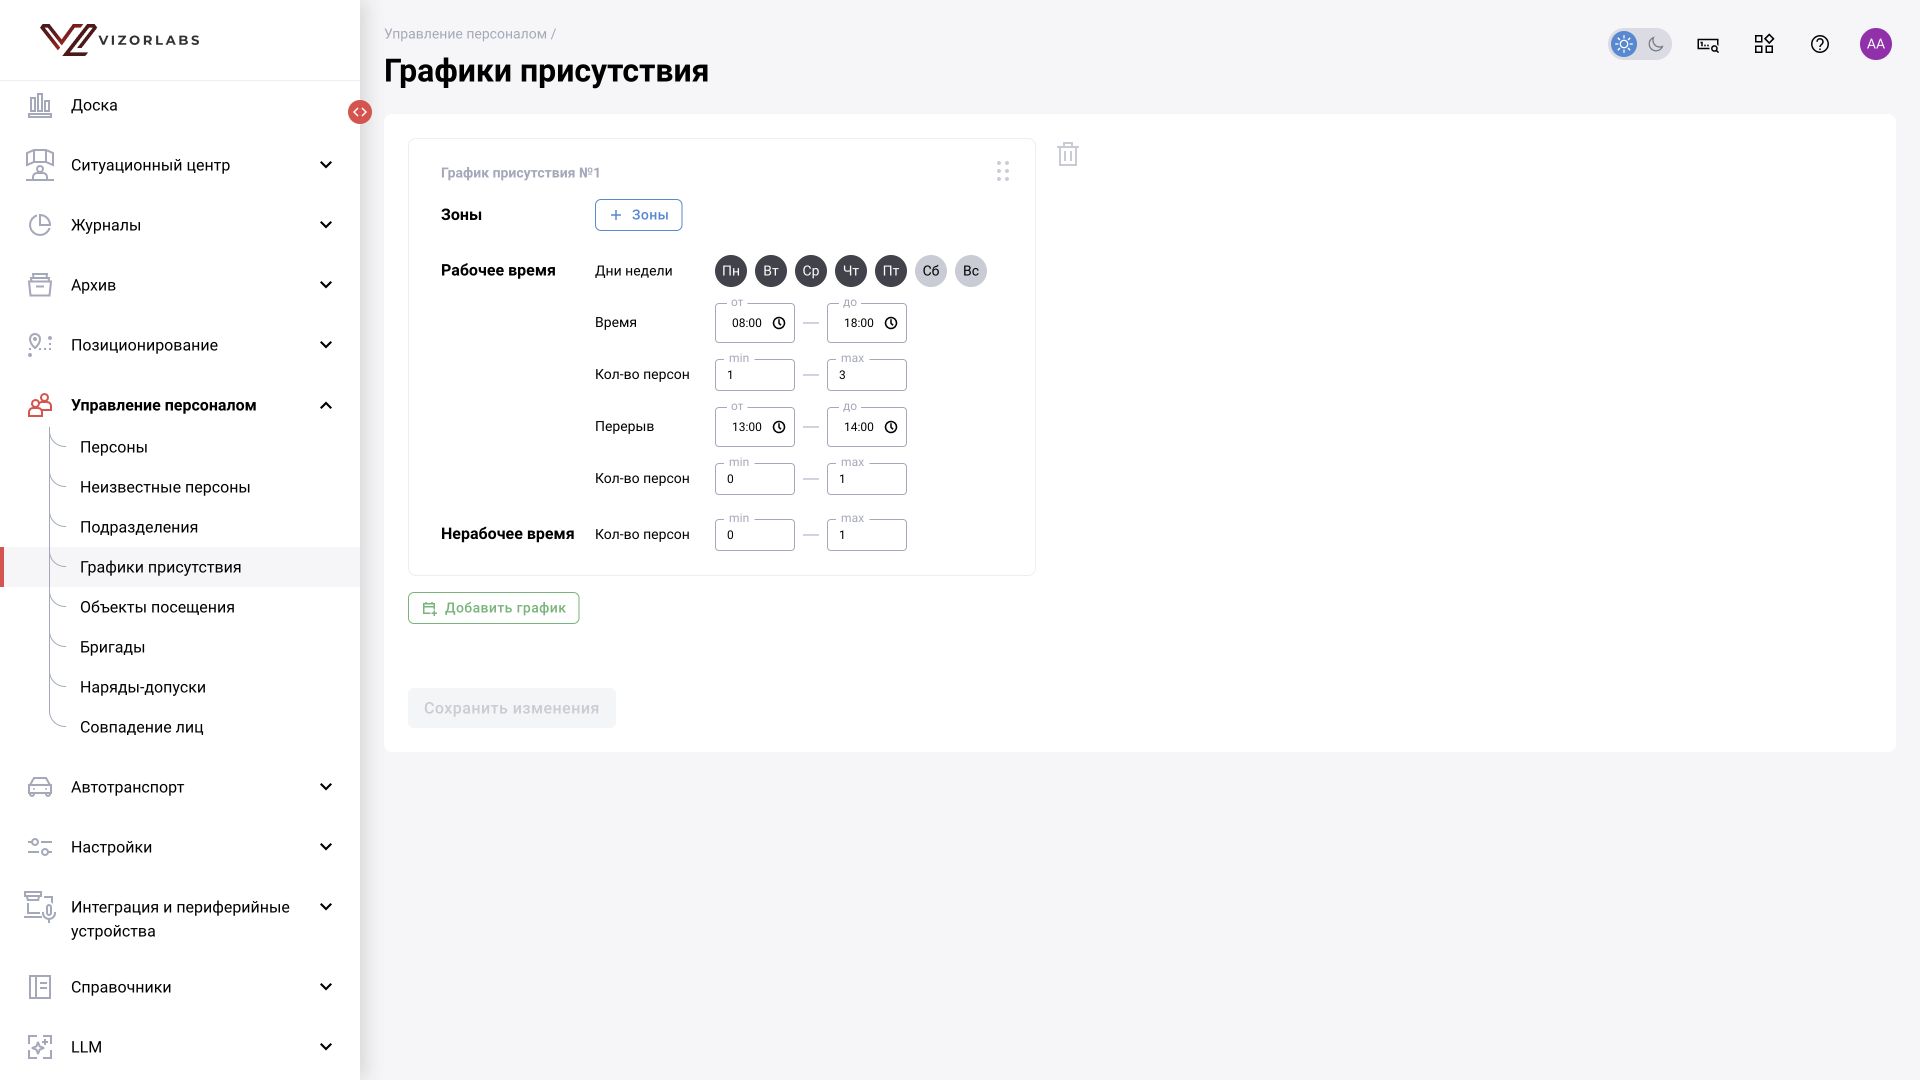Click the VizorLabs logo

click(120, 40)
